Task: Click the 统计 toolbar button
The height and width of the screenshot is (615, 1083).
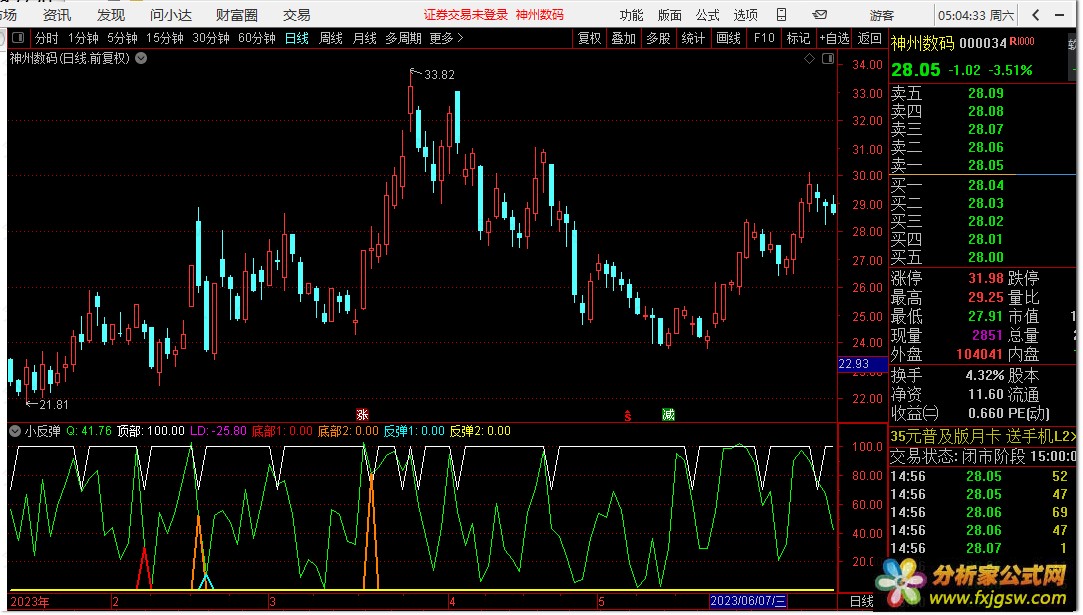Action: pyautogui.click(x=693, y=38)
